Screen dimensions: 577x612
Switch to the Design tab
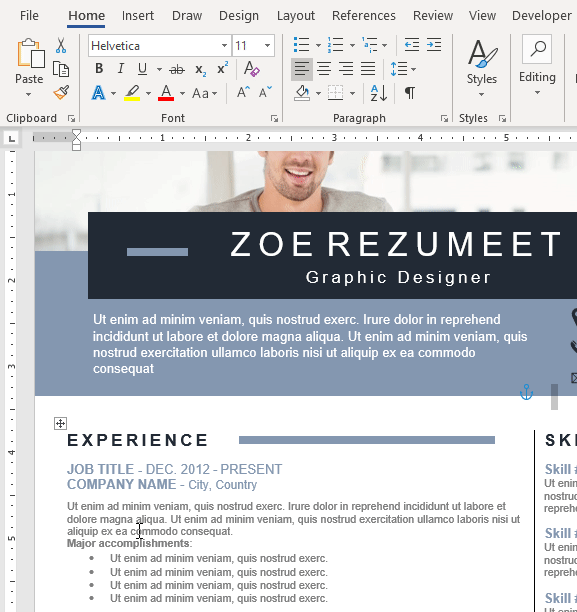point(239,16)
